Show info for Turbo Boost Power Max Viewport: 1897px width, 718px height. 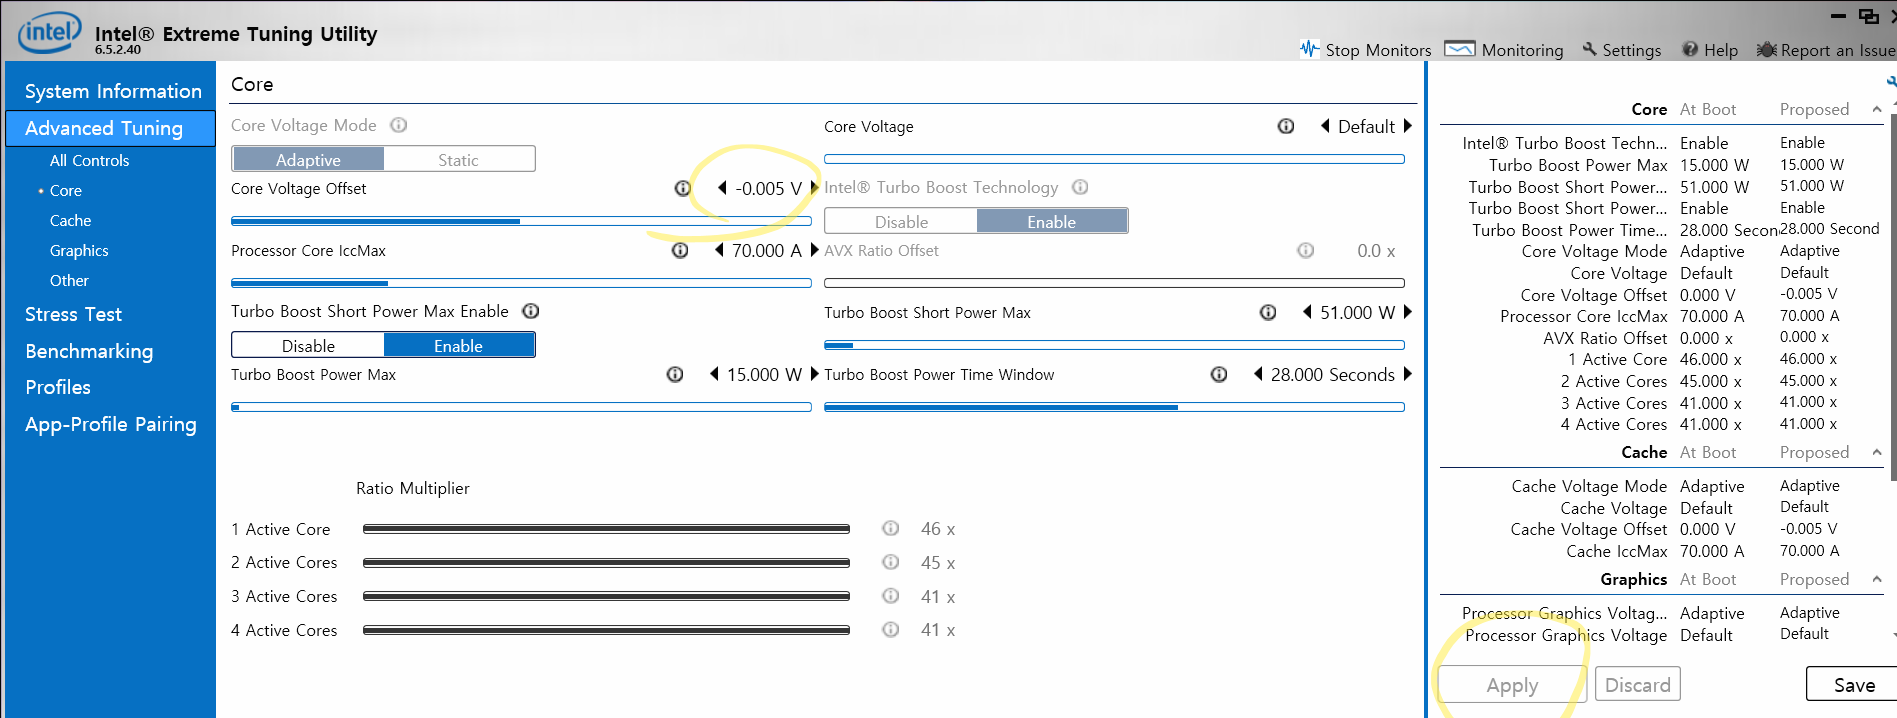(x=675, y=374)
